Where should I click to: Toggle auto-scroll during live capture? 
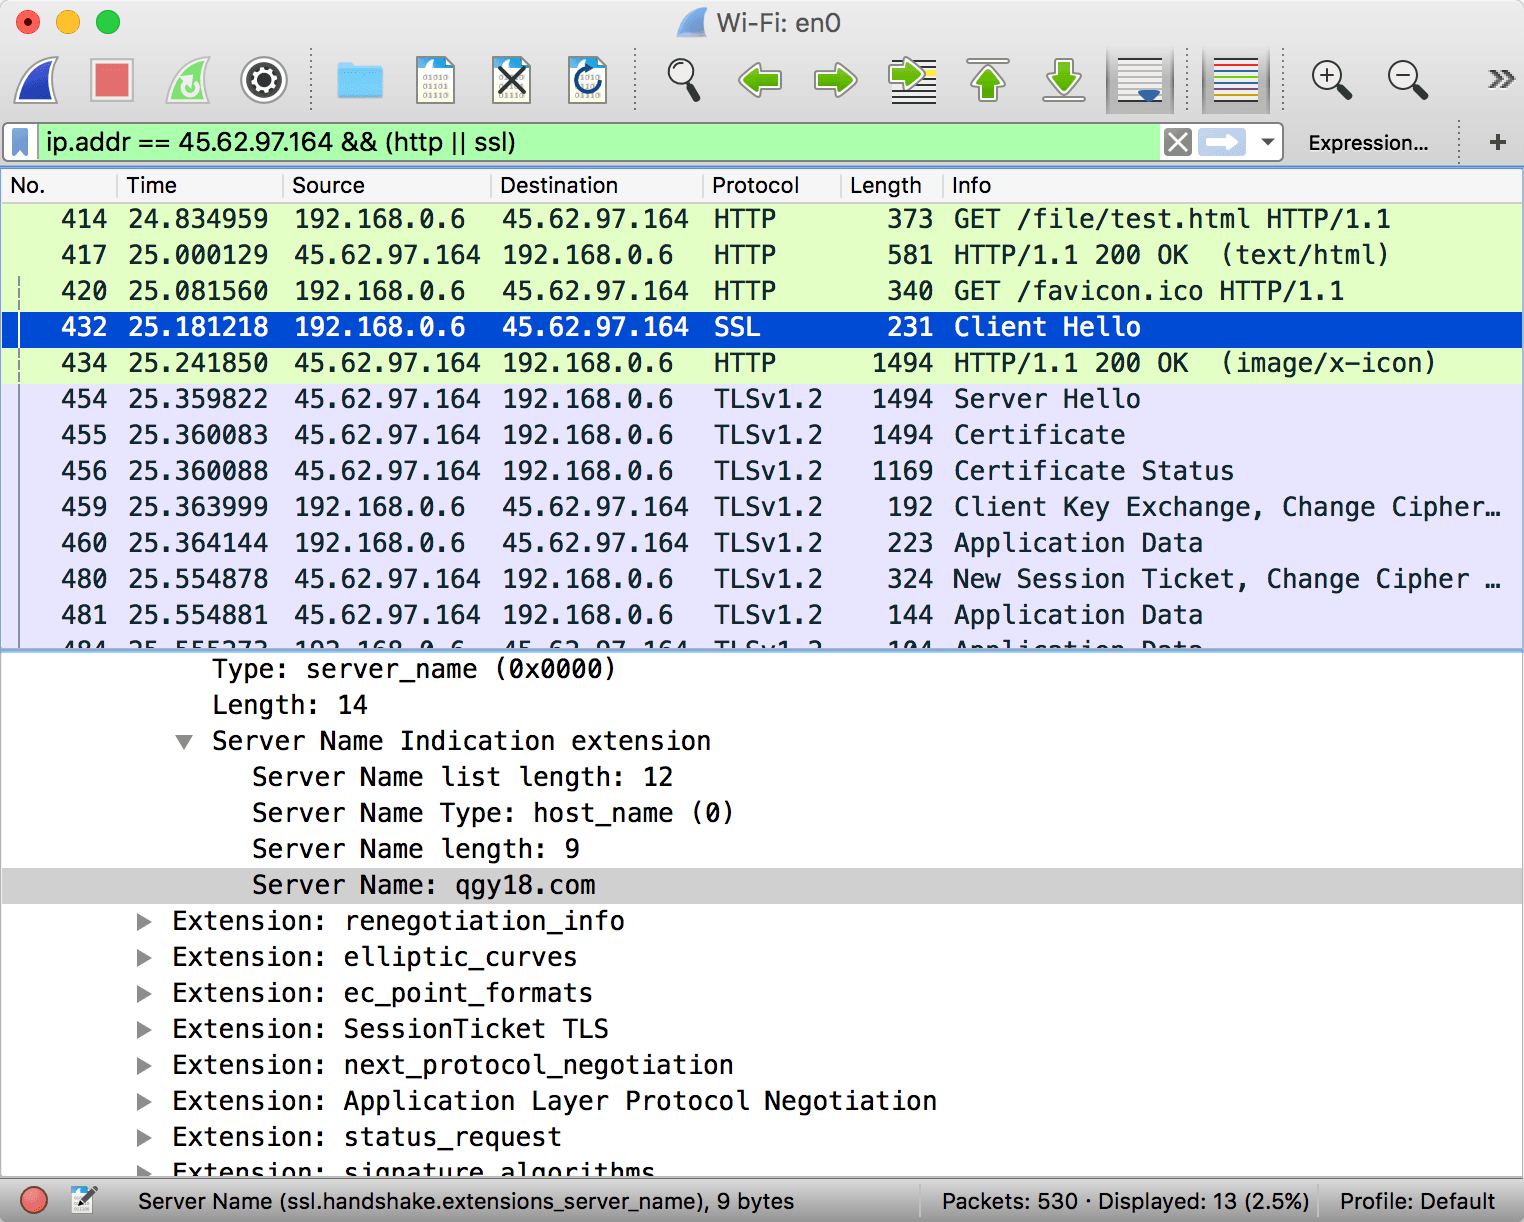tap(1140, 80)
